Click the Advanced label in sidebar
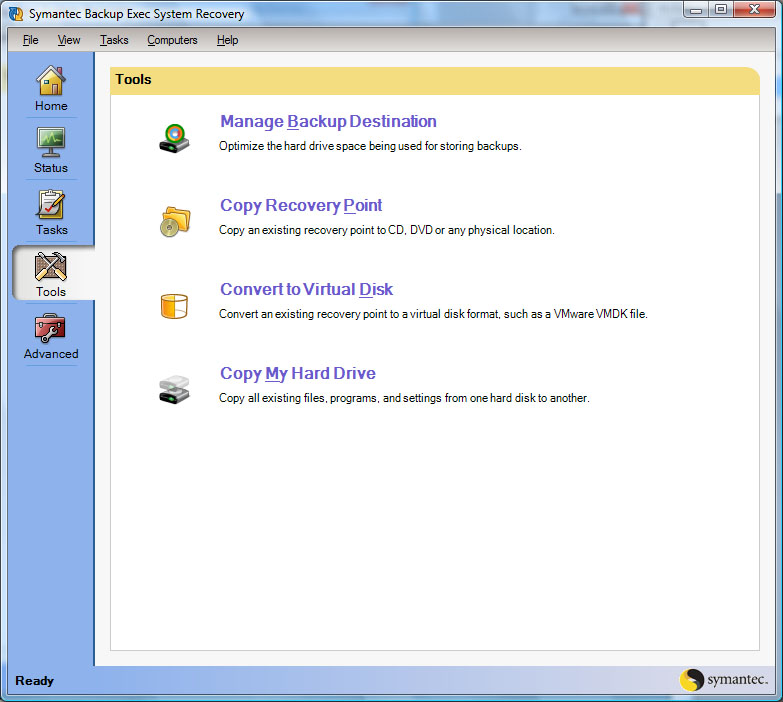The image size is (783, 702). point(51,353)
